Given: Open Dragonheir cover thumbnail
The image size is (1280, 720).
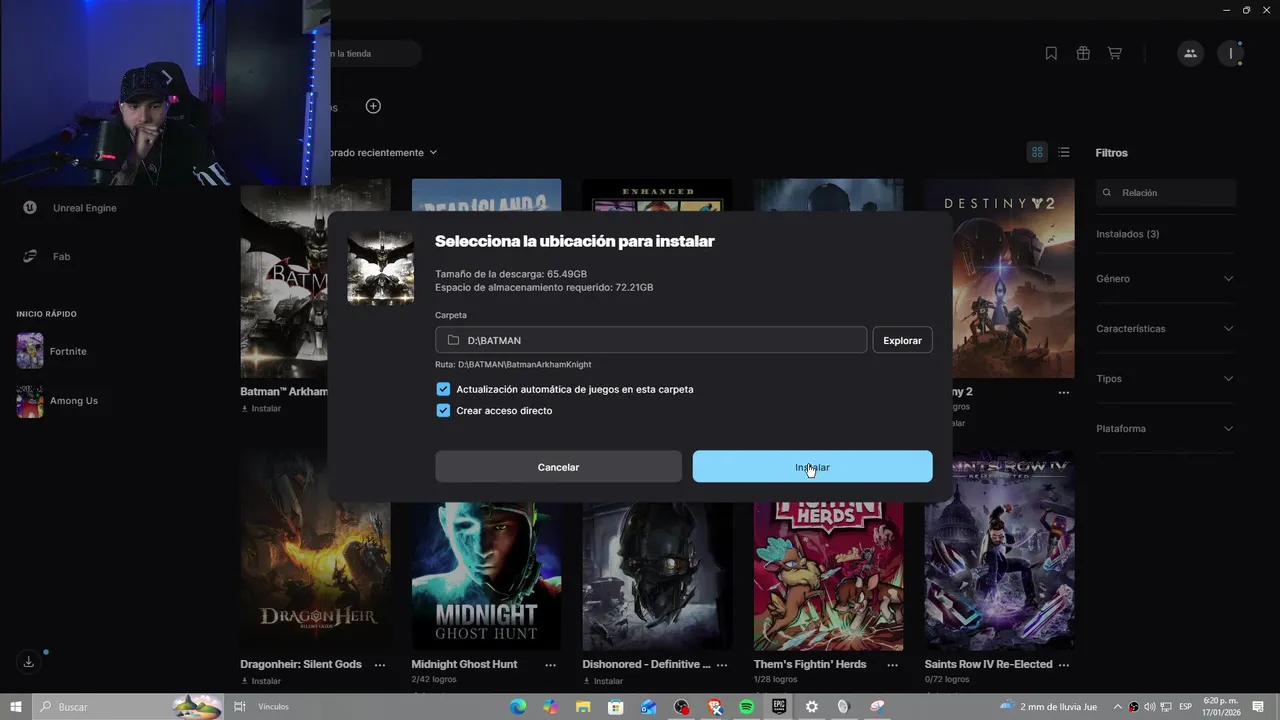Looking at the screenshot, I should [315, 551].
